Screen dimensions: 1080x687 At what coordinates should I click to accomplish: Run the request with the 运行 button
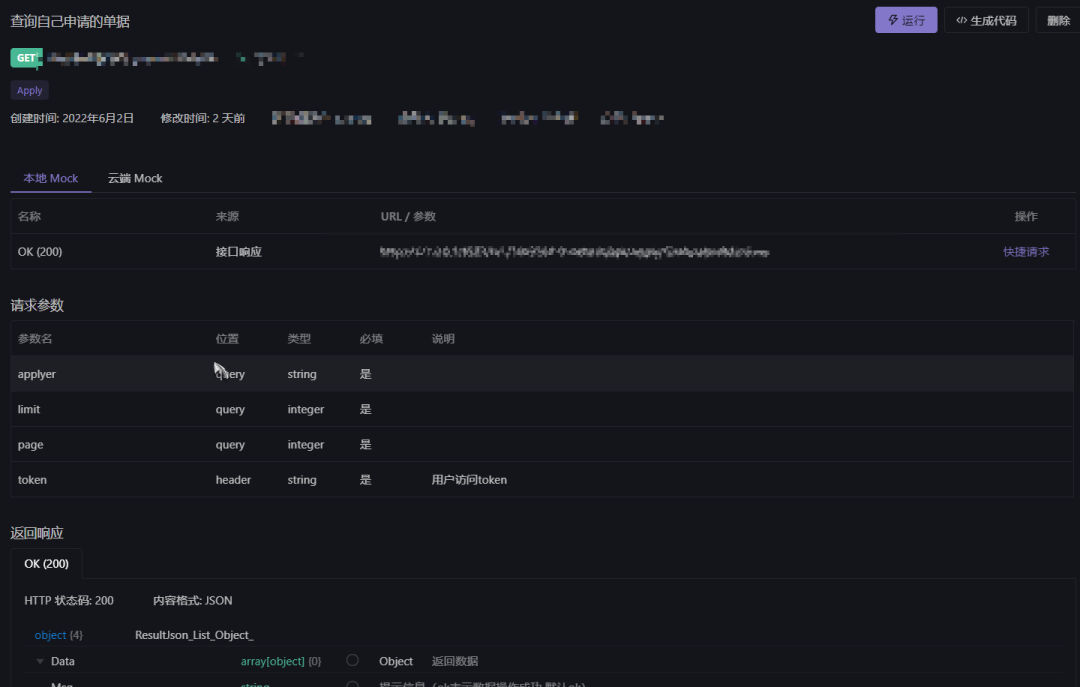(x=905, y=19)
